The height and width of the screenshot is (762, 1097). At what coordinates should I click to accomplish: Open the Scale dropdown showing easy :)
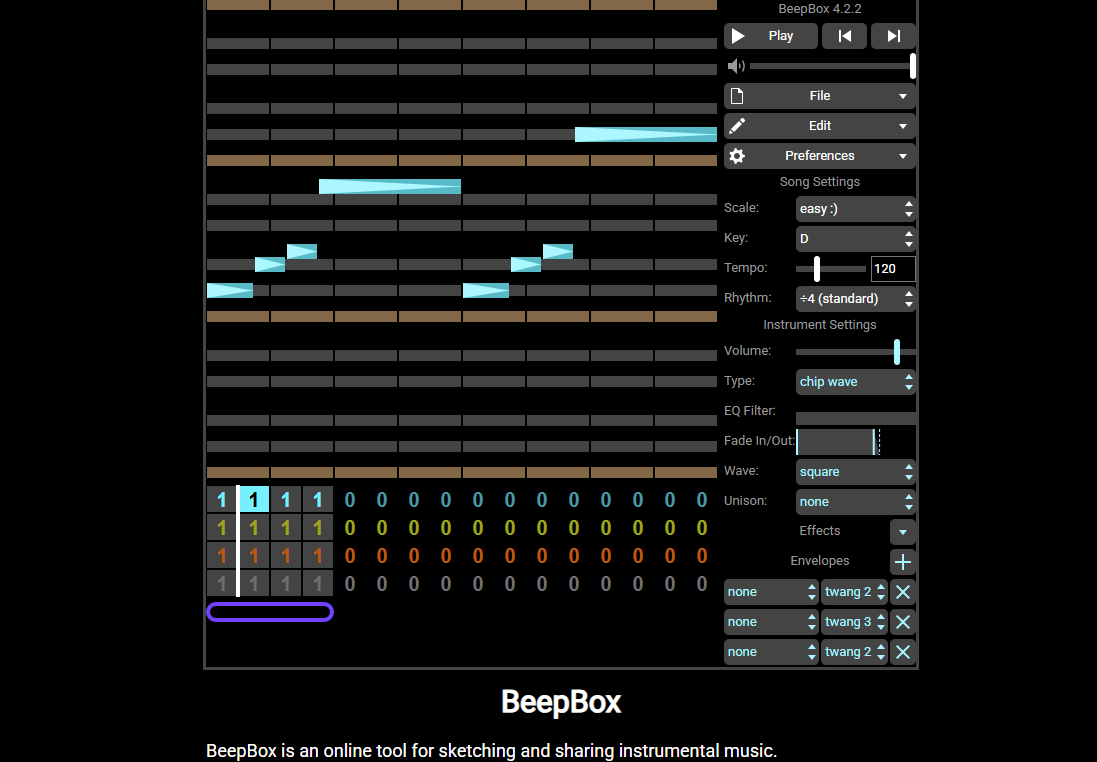tap(855, 208)
